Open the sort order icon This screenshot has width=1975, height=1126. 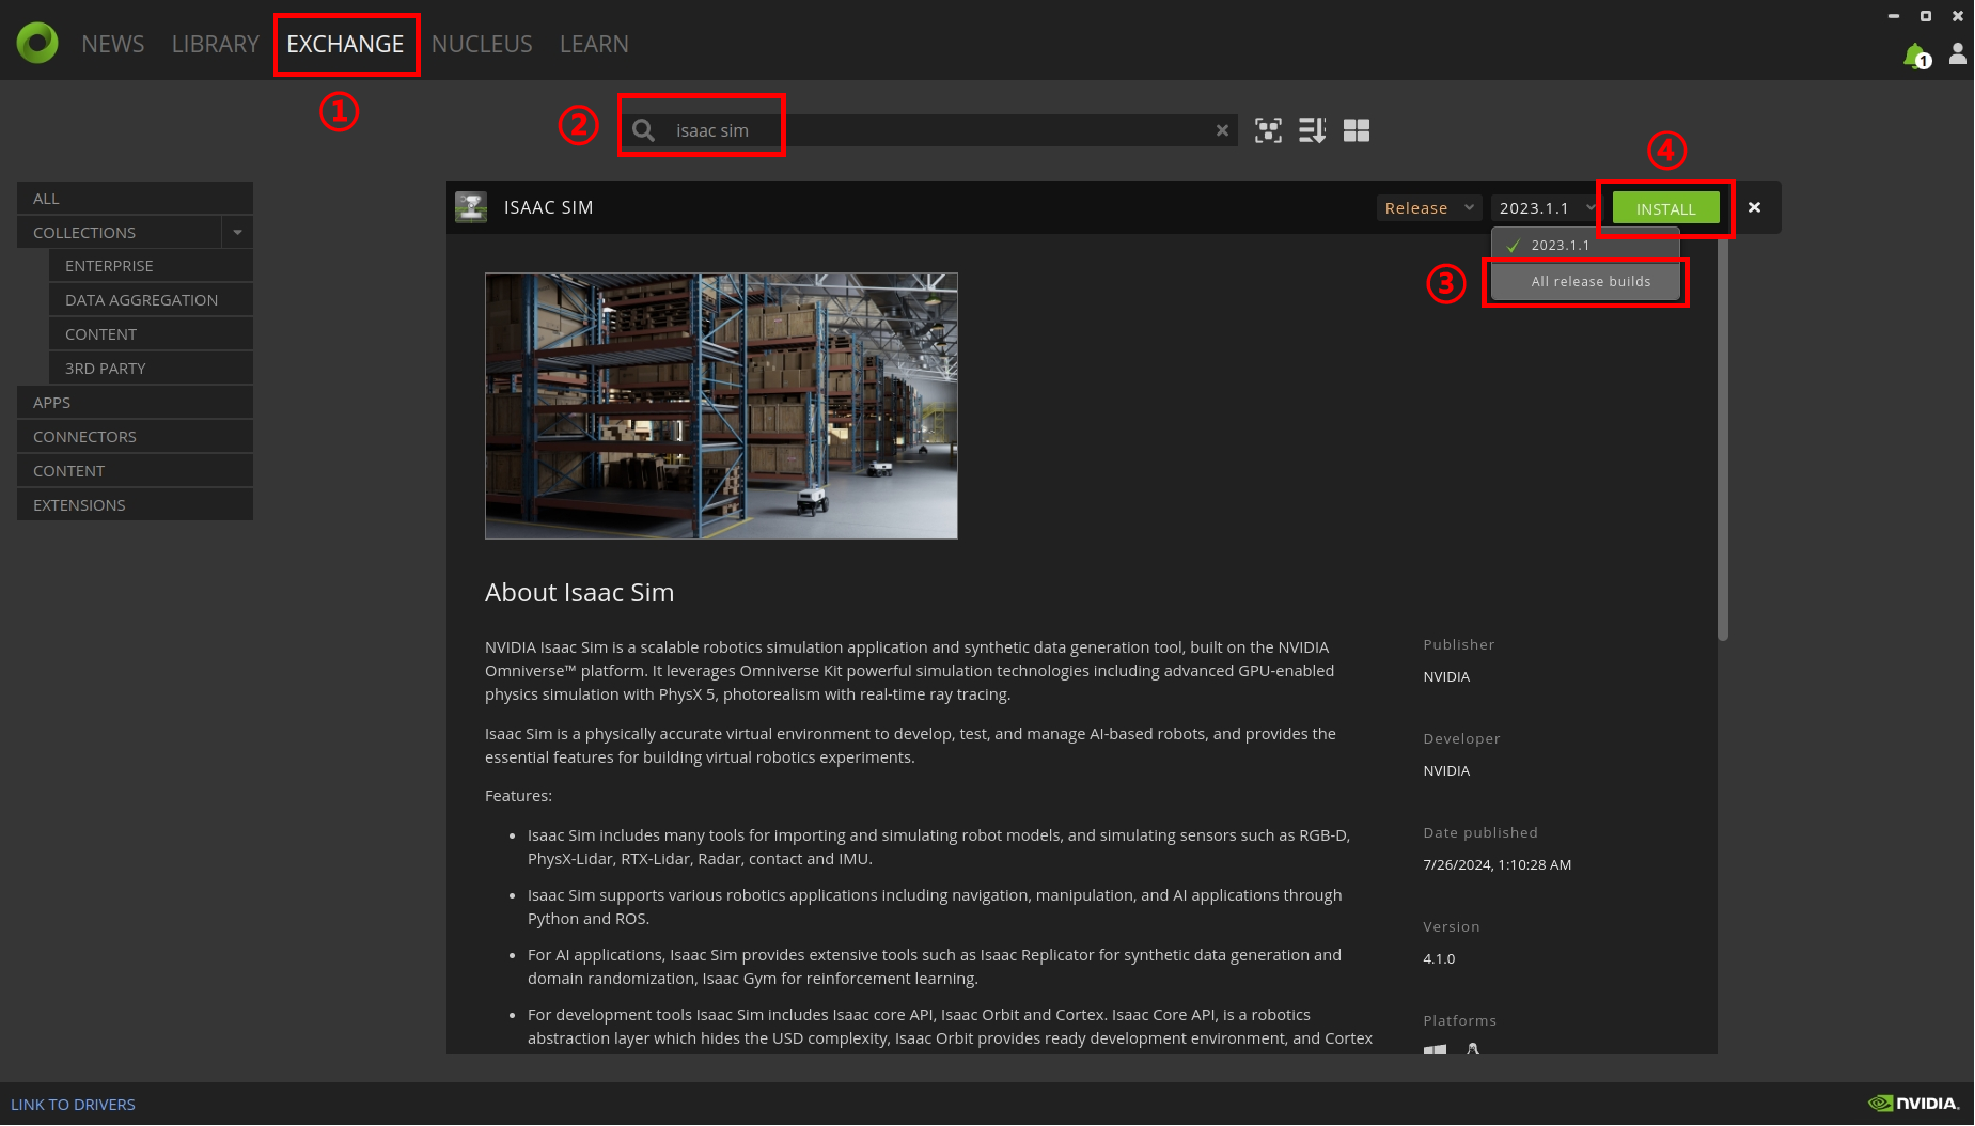pyautogui.click(x=1312, y=131)
